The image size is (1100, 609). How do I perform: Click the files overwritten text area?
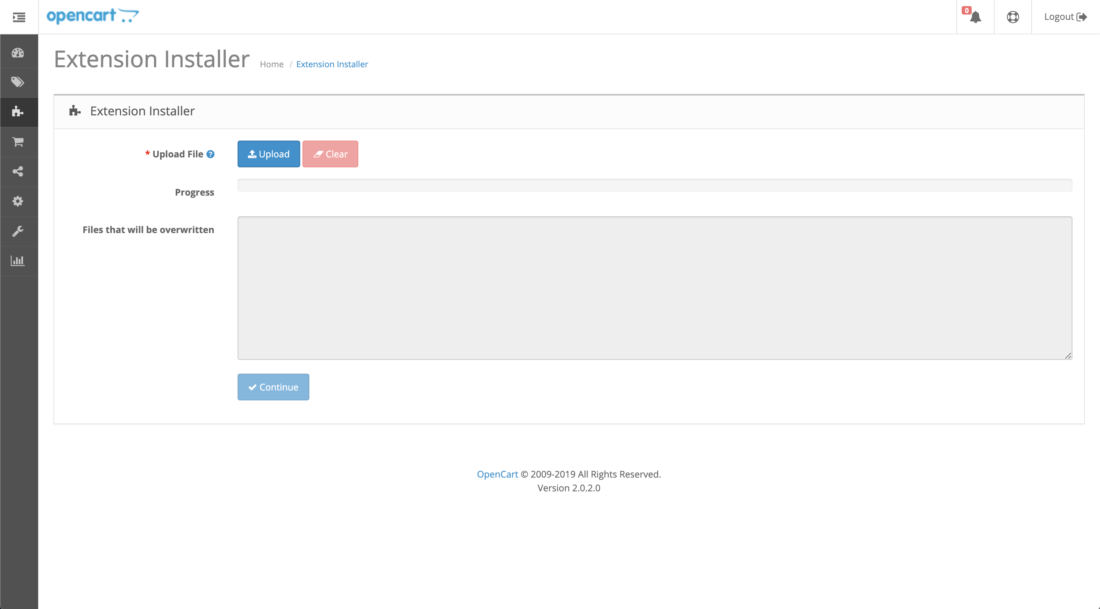pos(655,288)
